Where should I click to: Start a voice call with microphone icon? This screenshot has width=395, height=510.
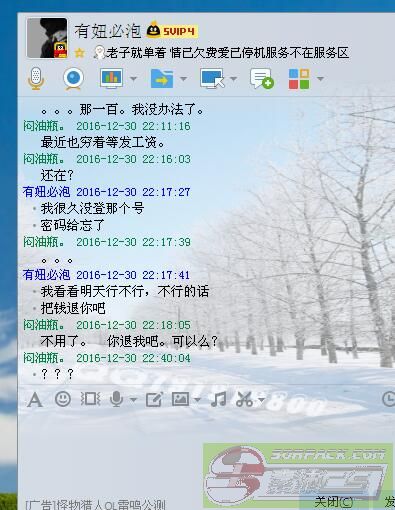pyautogui.click(x=36, y=79)
